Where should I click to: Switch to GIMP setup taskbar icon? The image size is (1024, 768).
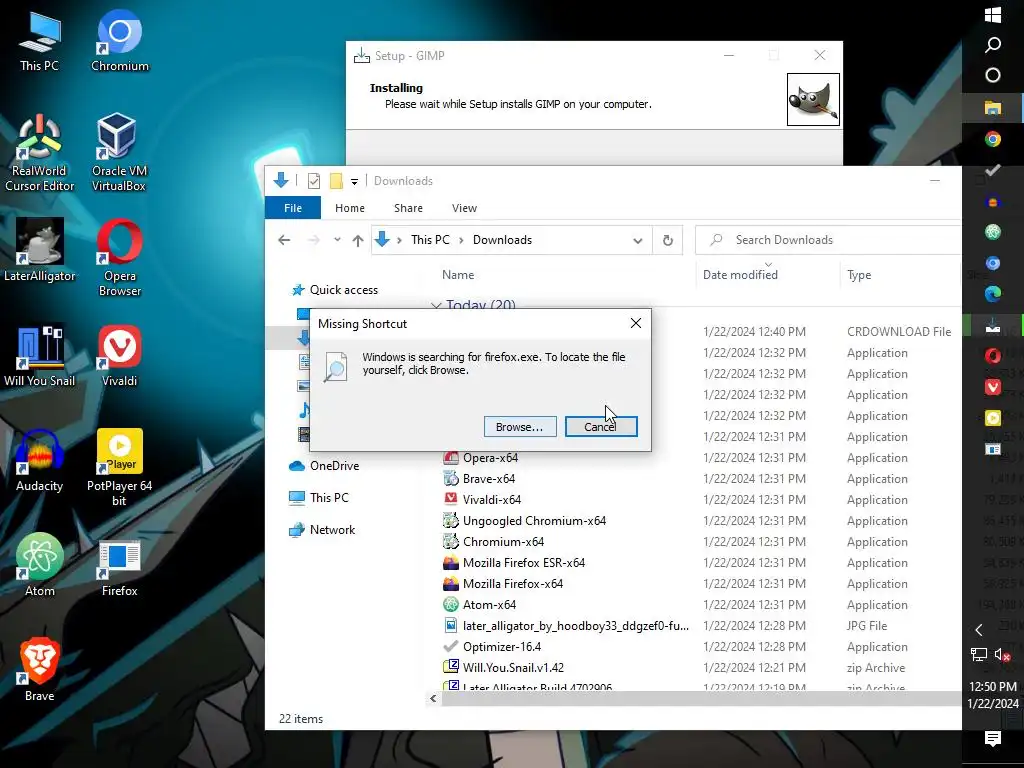pos(993,325)
